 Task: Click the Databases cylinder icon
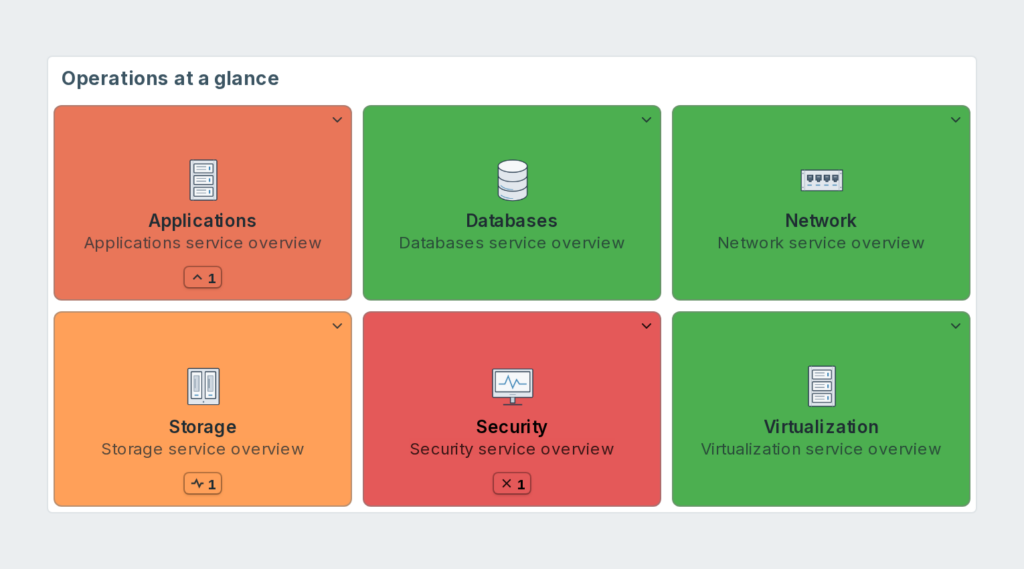(x=512, y=180)
